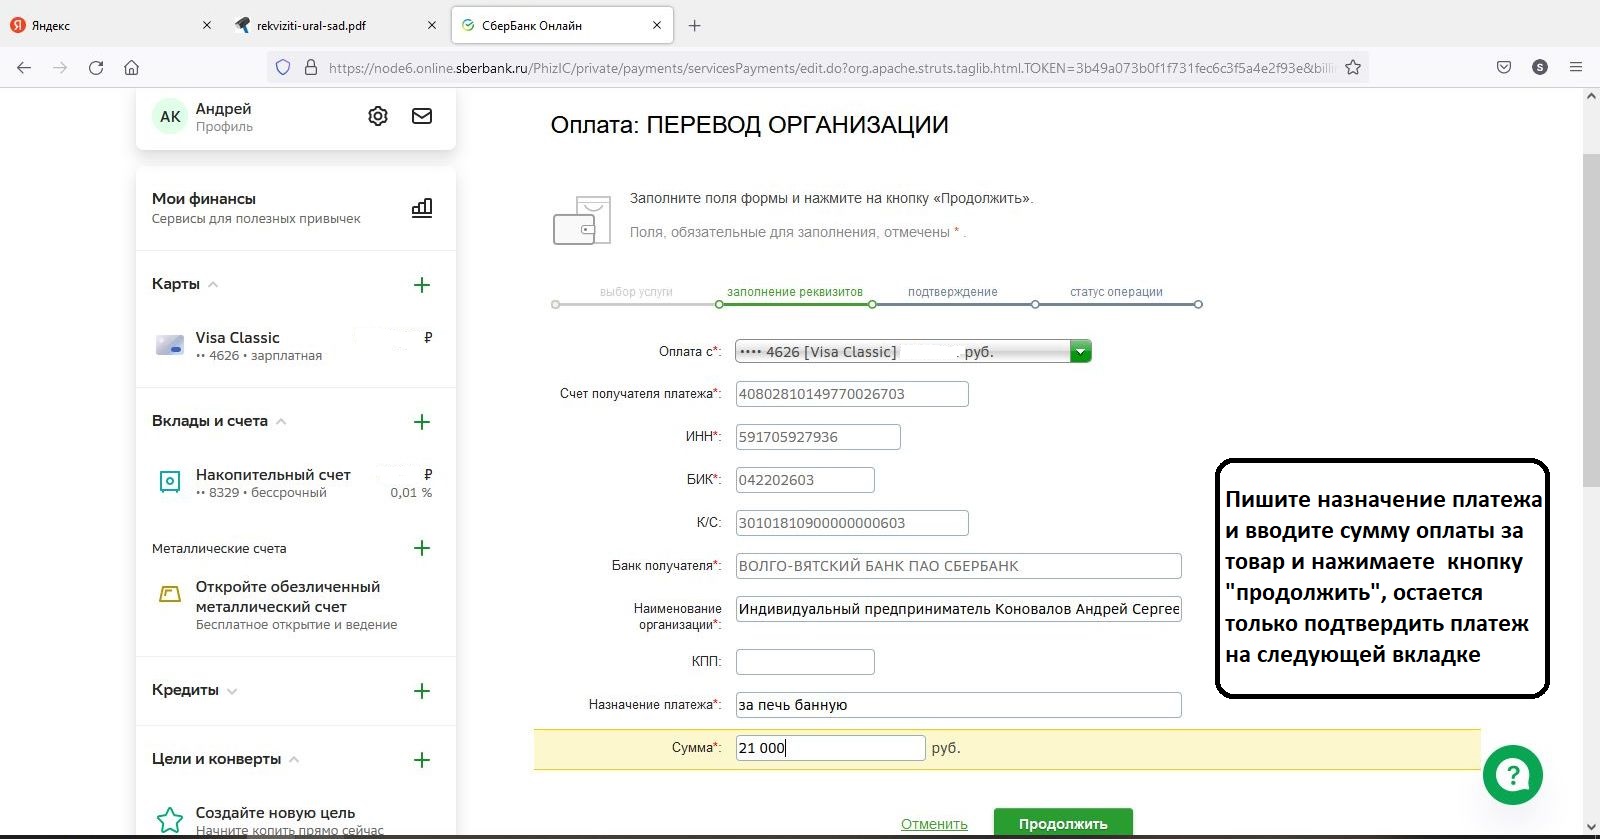Screen dimensions: 1600x839
Task: Click the Счет получателя платежа field
Action: [852, 394]
